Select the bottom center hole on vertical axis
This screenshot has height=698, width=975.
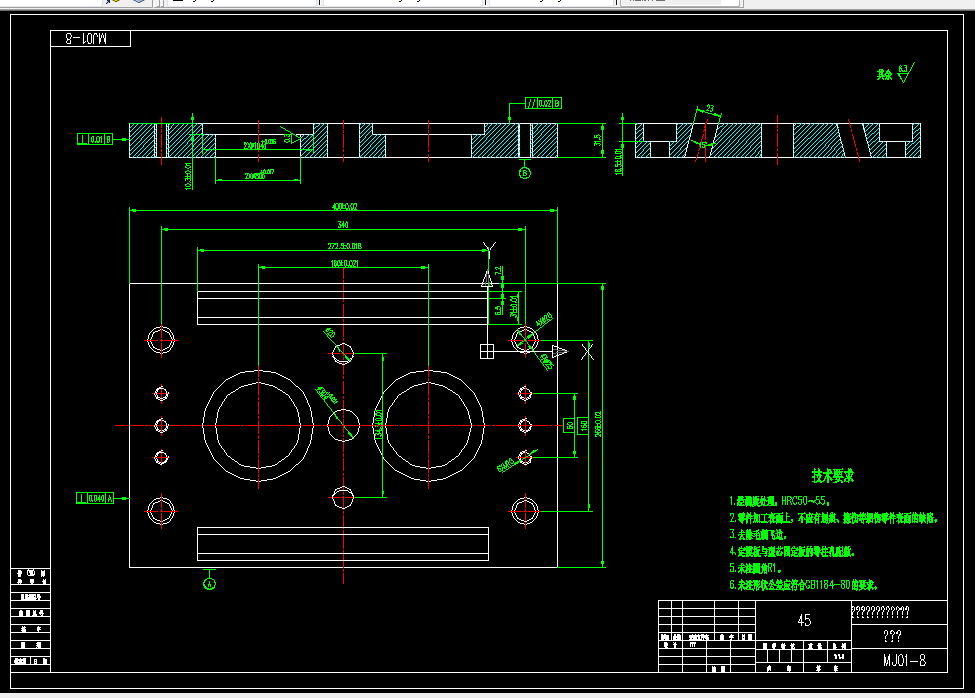[x=343, y=497]
